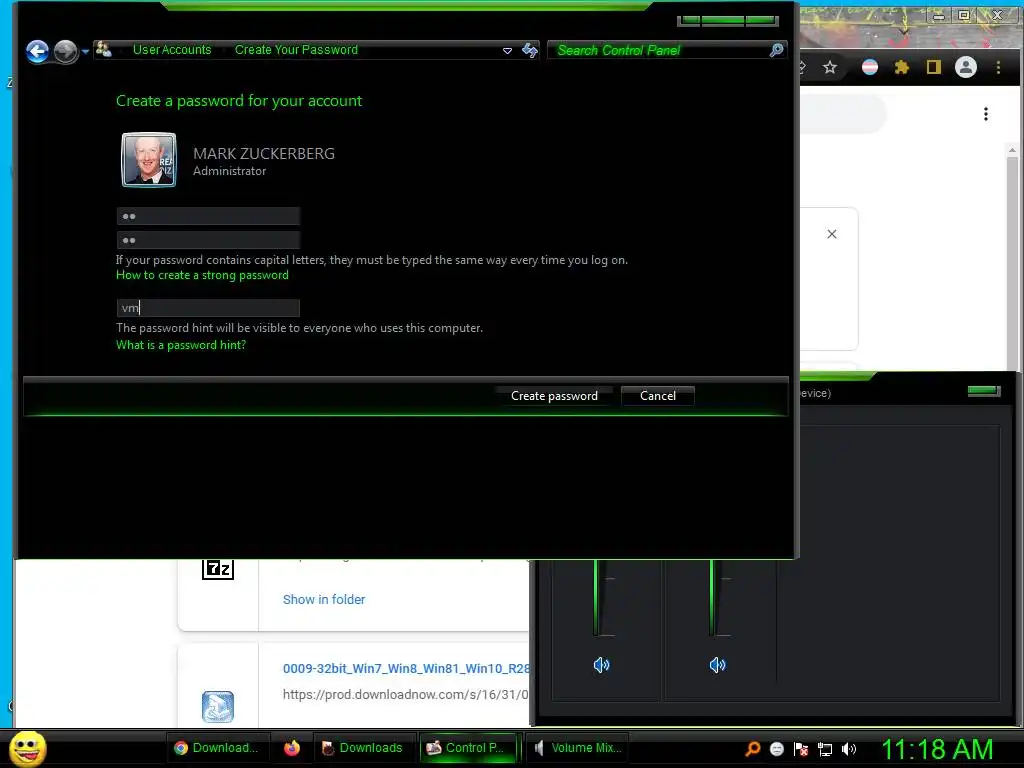
Task: Select Create Your Password breadcrumb
Action: (296, 50)
